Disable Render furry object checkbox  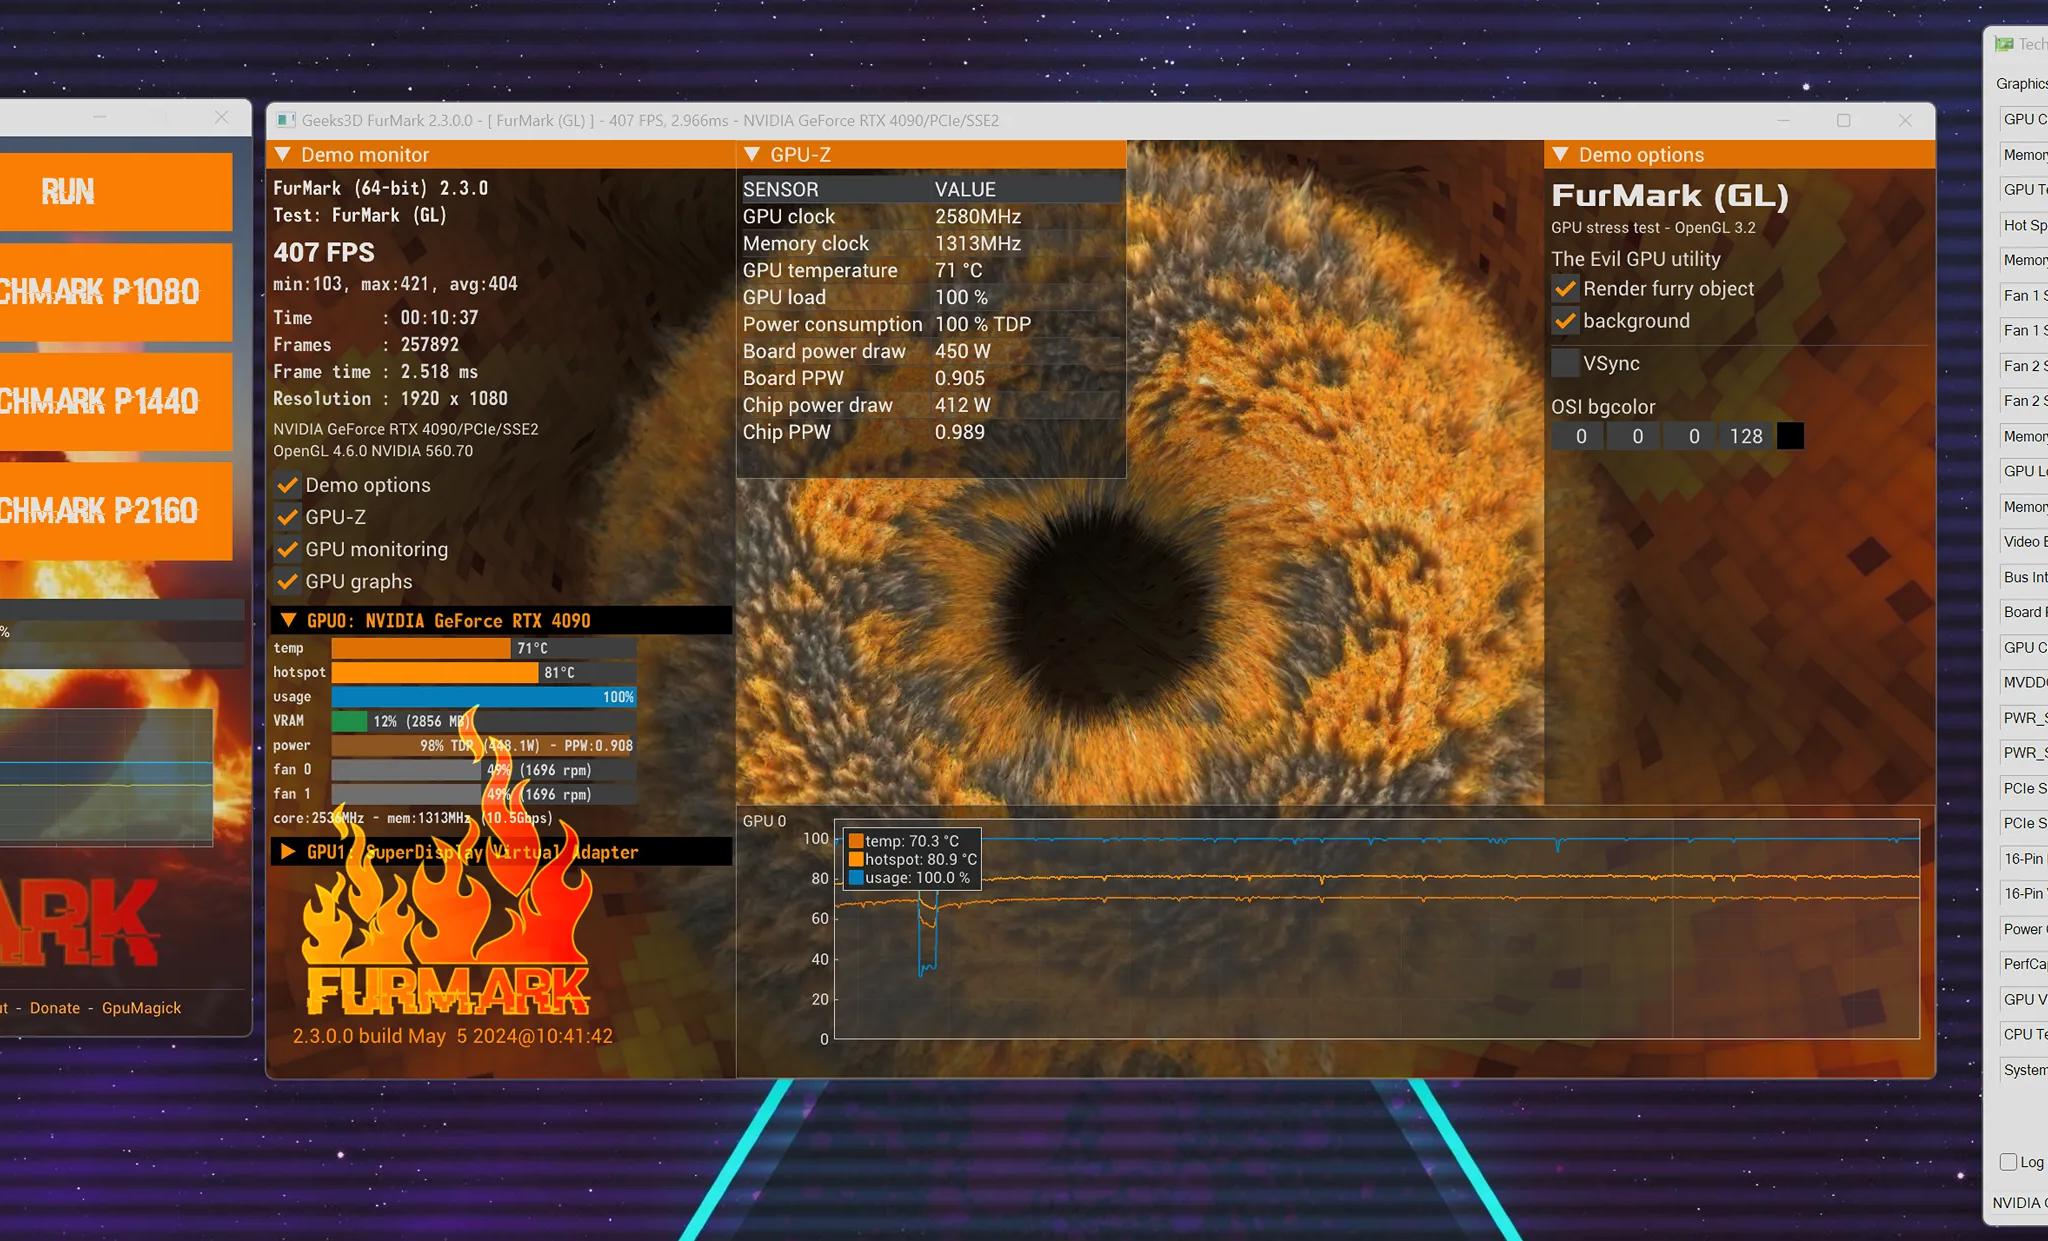(x=1565, y=289)
